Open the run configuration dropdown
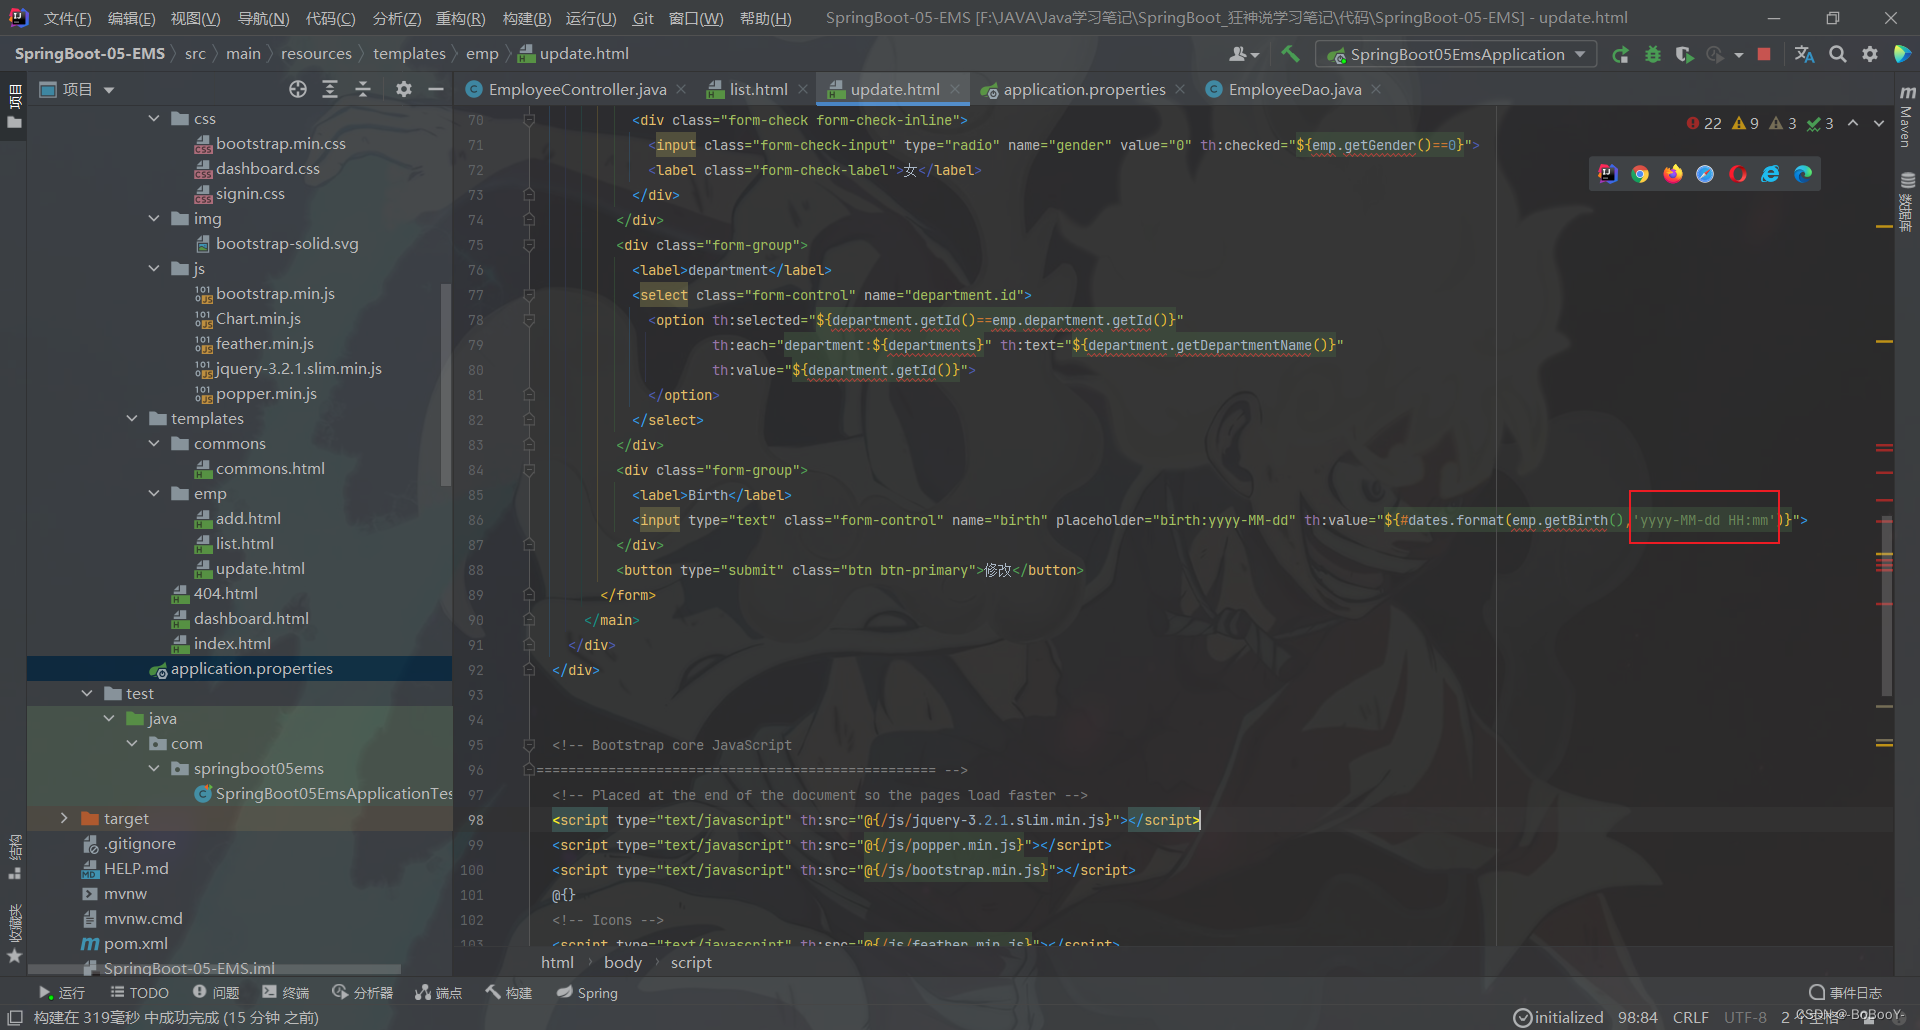 [x=1456, y=54]
